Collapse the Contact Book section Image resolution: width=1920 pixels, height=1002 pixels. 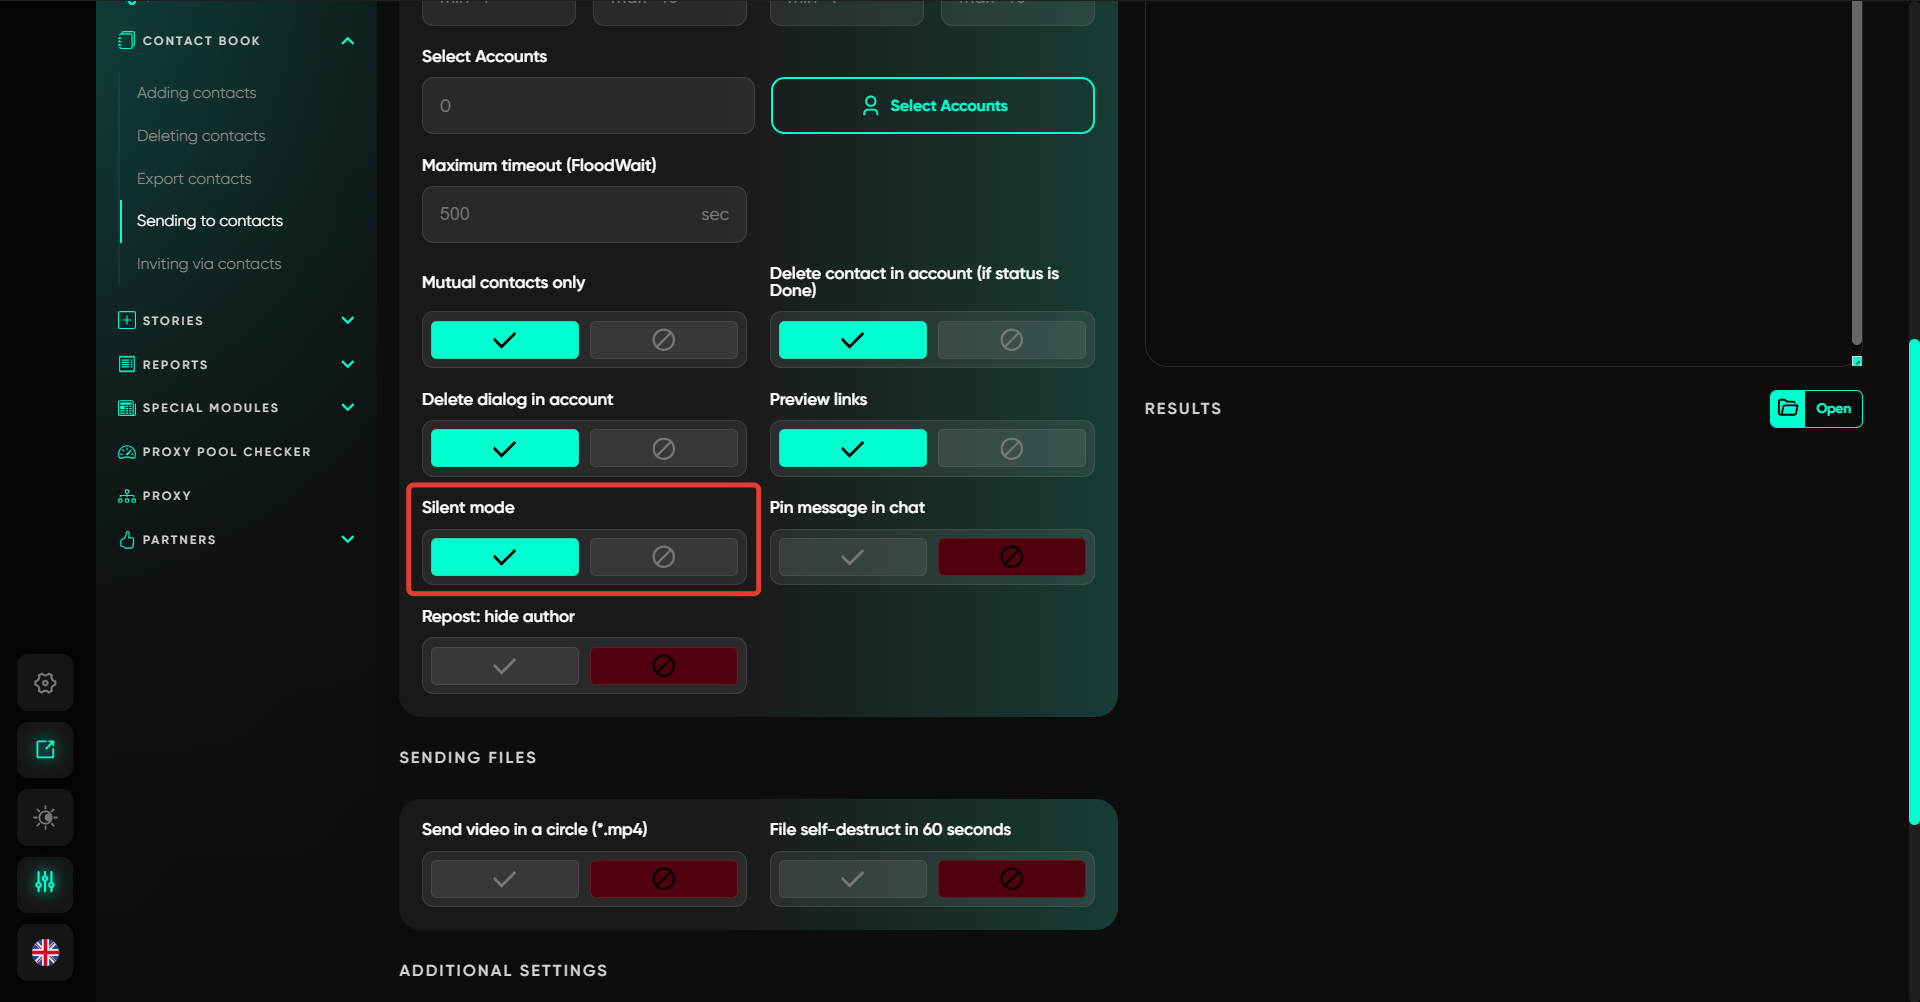tap(347, 41)
